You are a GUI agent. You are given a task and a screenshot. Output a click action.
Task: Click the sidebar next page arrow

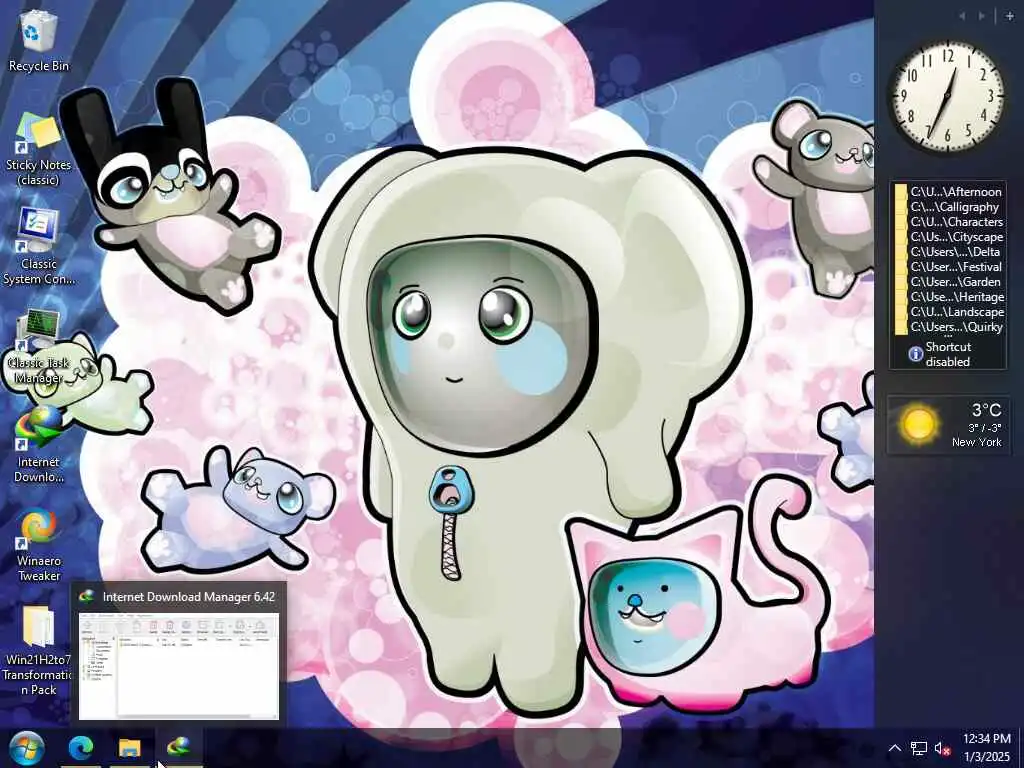pos(981,16)
